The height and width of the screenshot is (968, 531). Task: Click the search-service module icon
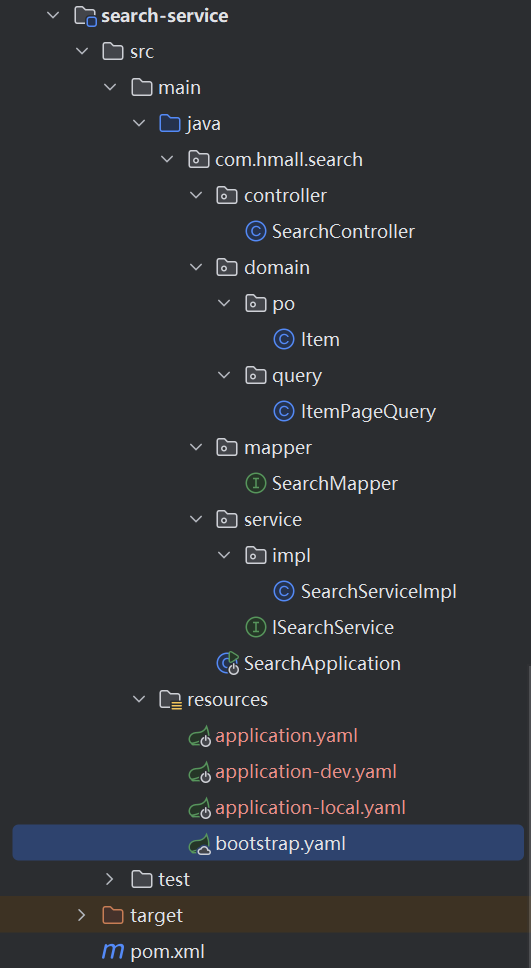pyautogui.click(x=85, y=15)
